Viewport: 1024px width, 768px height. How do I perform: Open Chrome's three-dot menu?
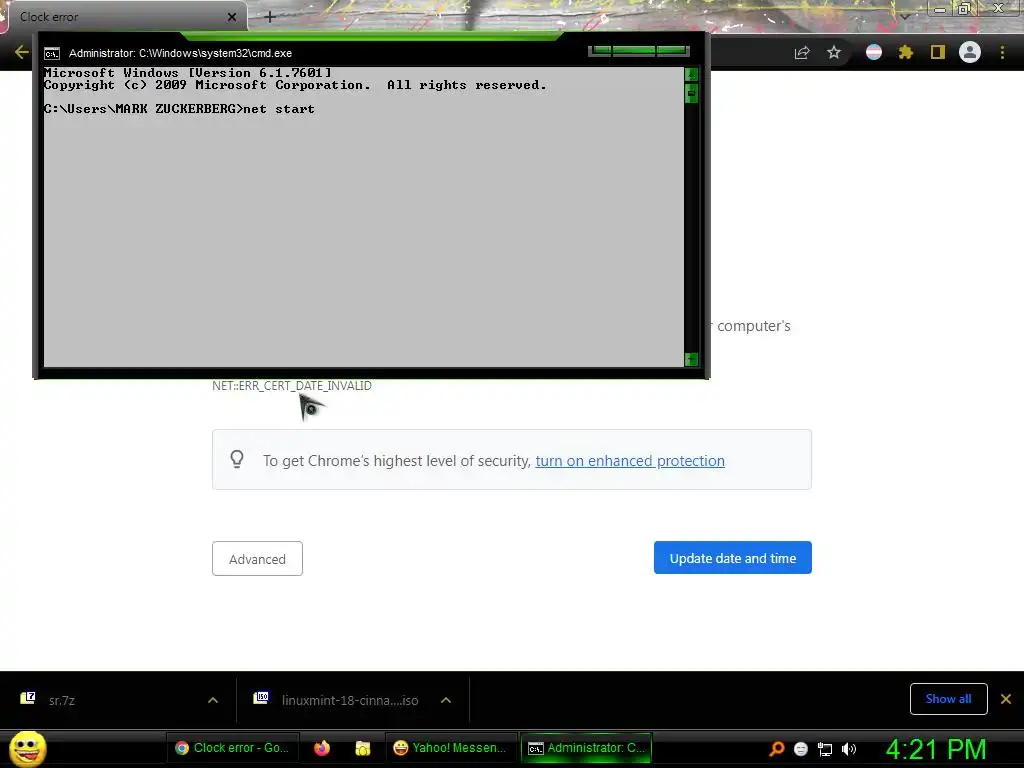click(x=1002, y=52)
